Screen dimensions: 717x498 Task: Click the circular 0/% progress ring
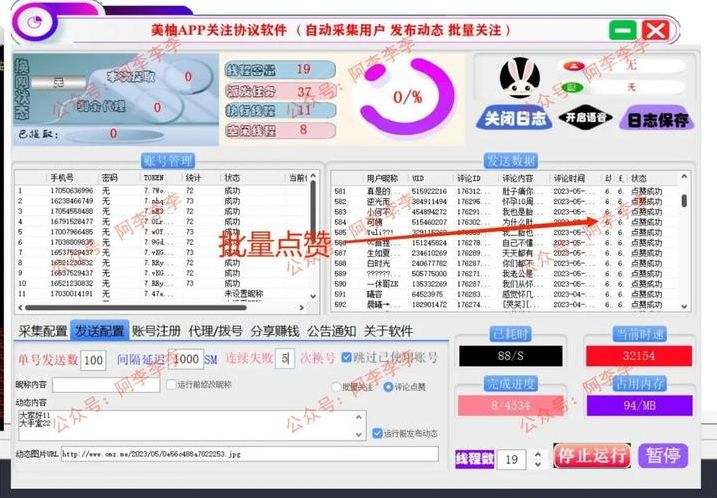point(406,97)
